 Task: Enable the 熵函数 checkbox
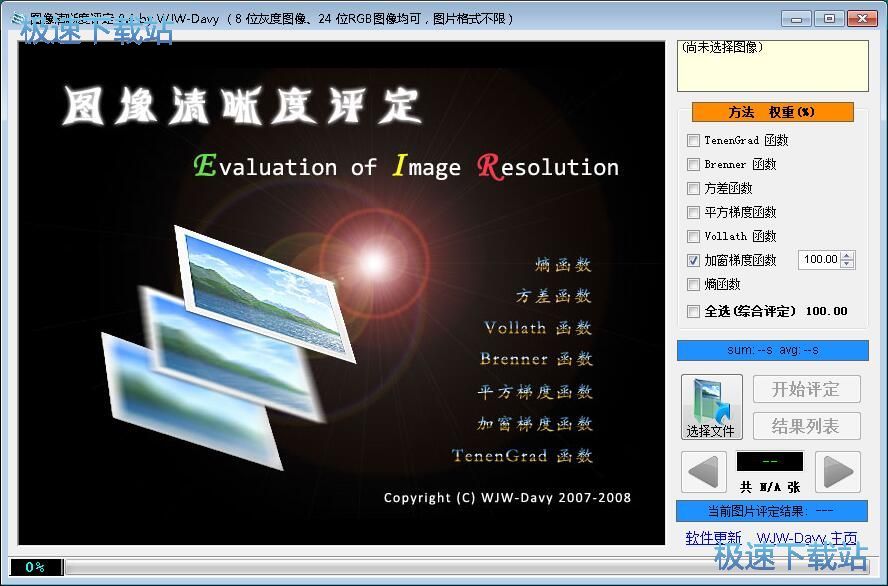tap(693, 284)
